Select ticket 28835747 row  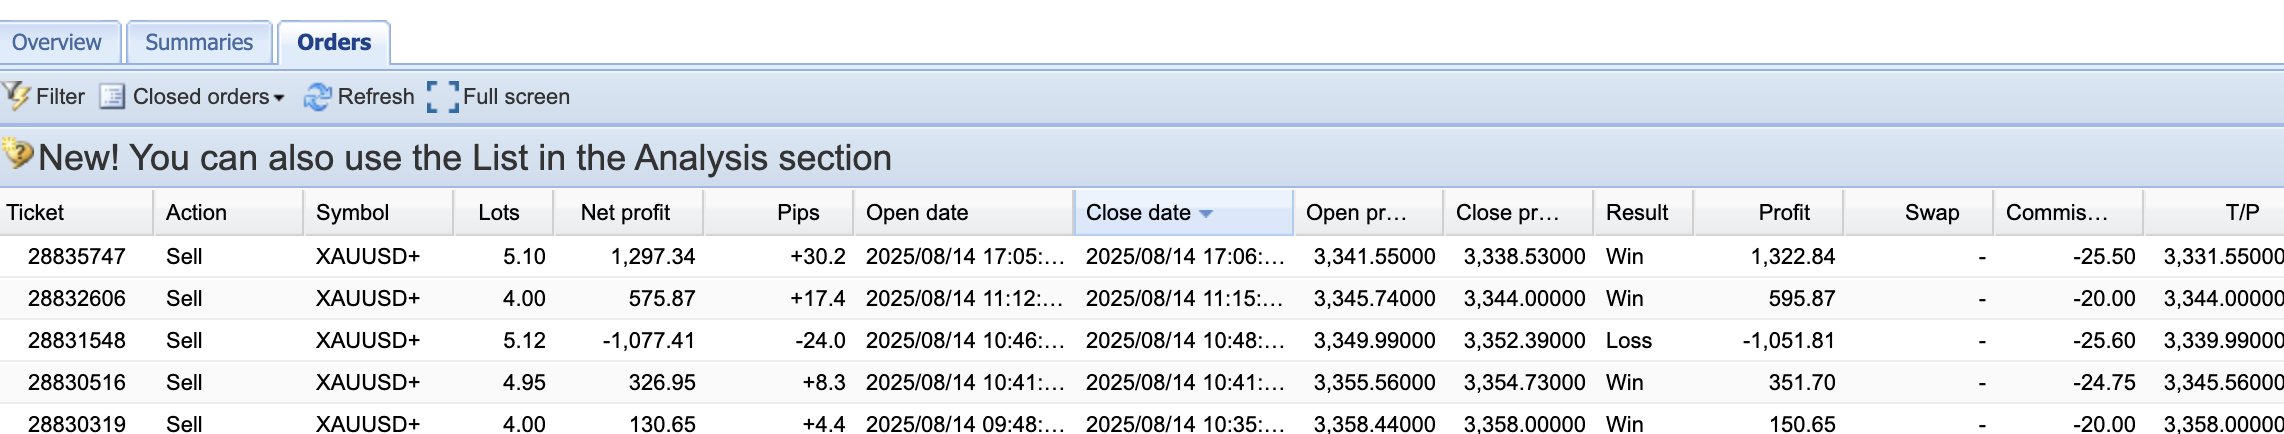point(77,256)
